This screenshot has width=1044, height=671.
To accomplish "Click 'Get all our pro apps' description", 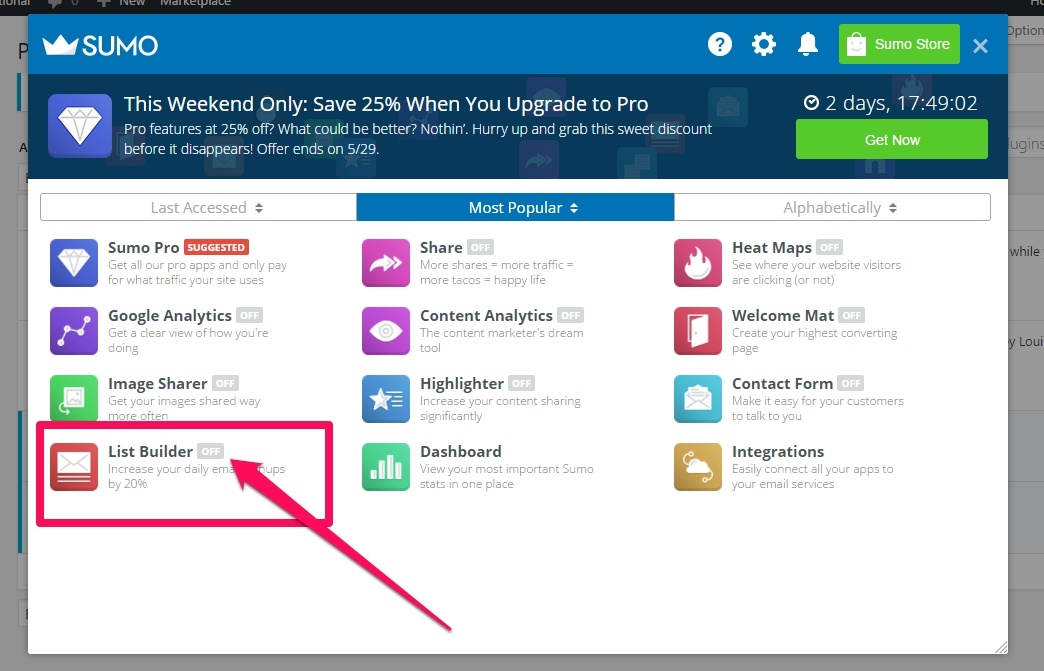I will coord(198,272).
